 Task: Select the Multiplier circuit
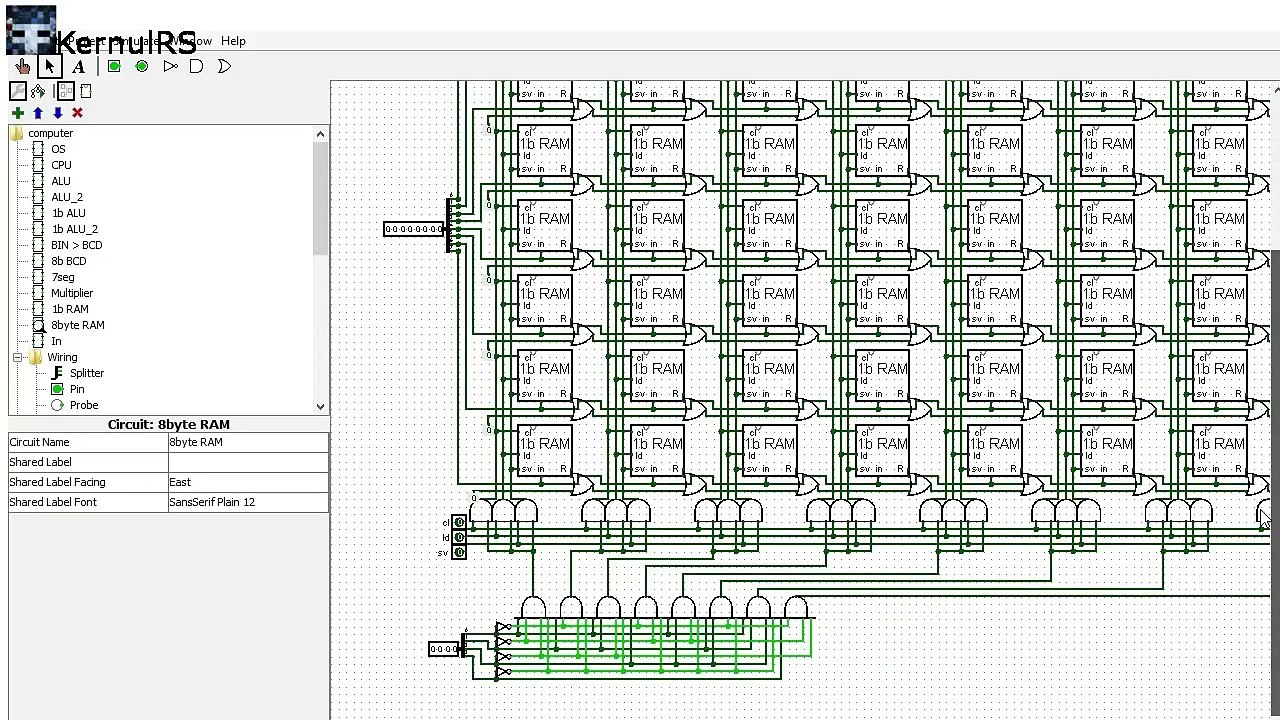(72, 293)
